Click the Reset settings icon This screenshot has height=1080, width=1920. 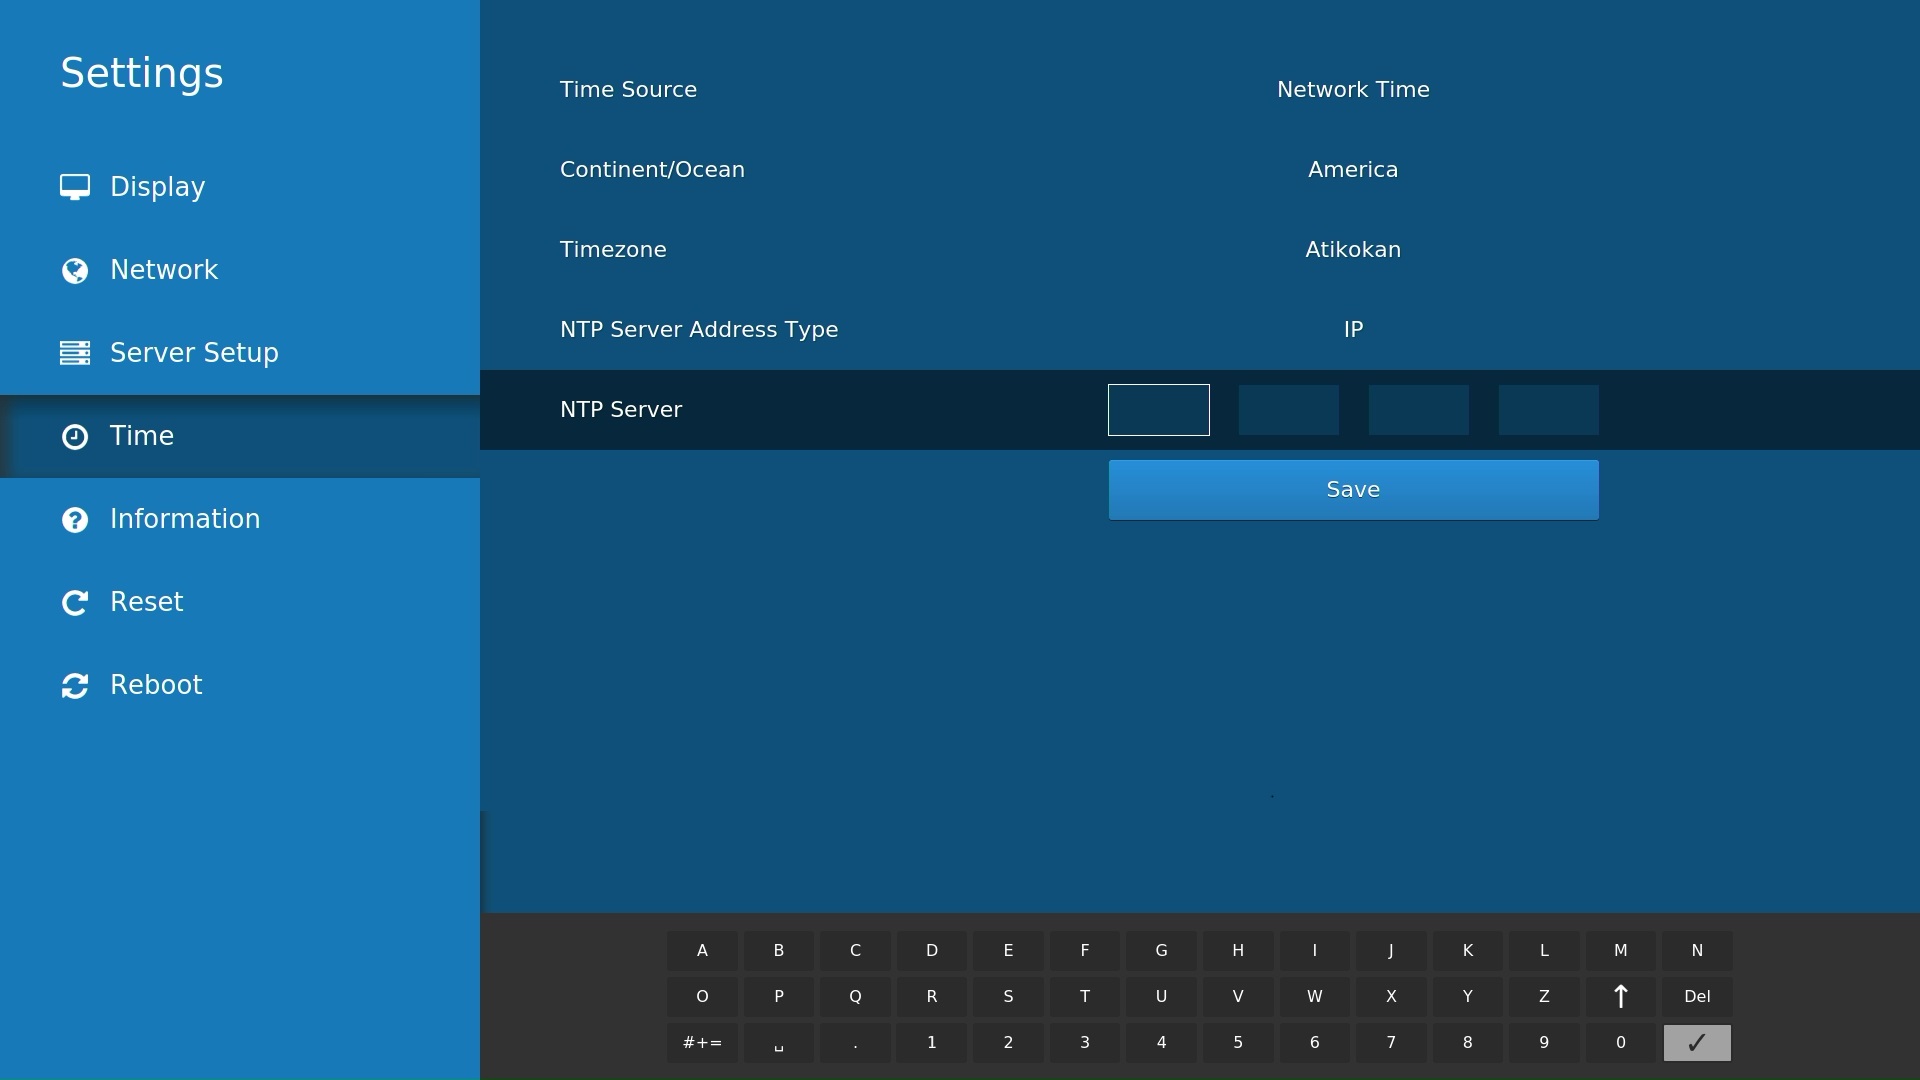pos(74,601)
